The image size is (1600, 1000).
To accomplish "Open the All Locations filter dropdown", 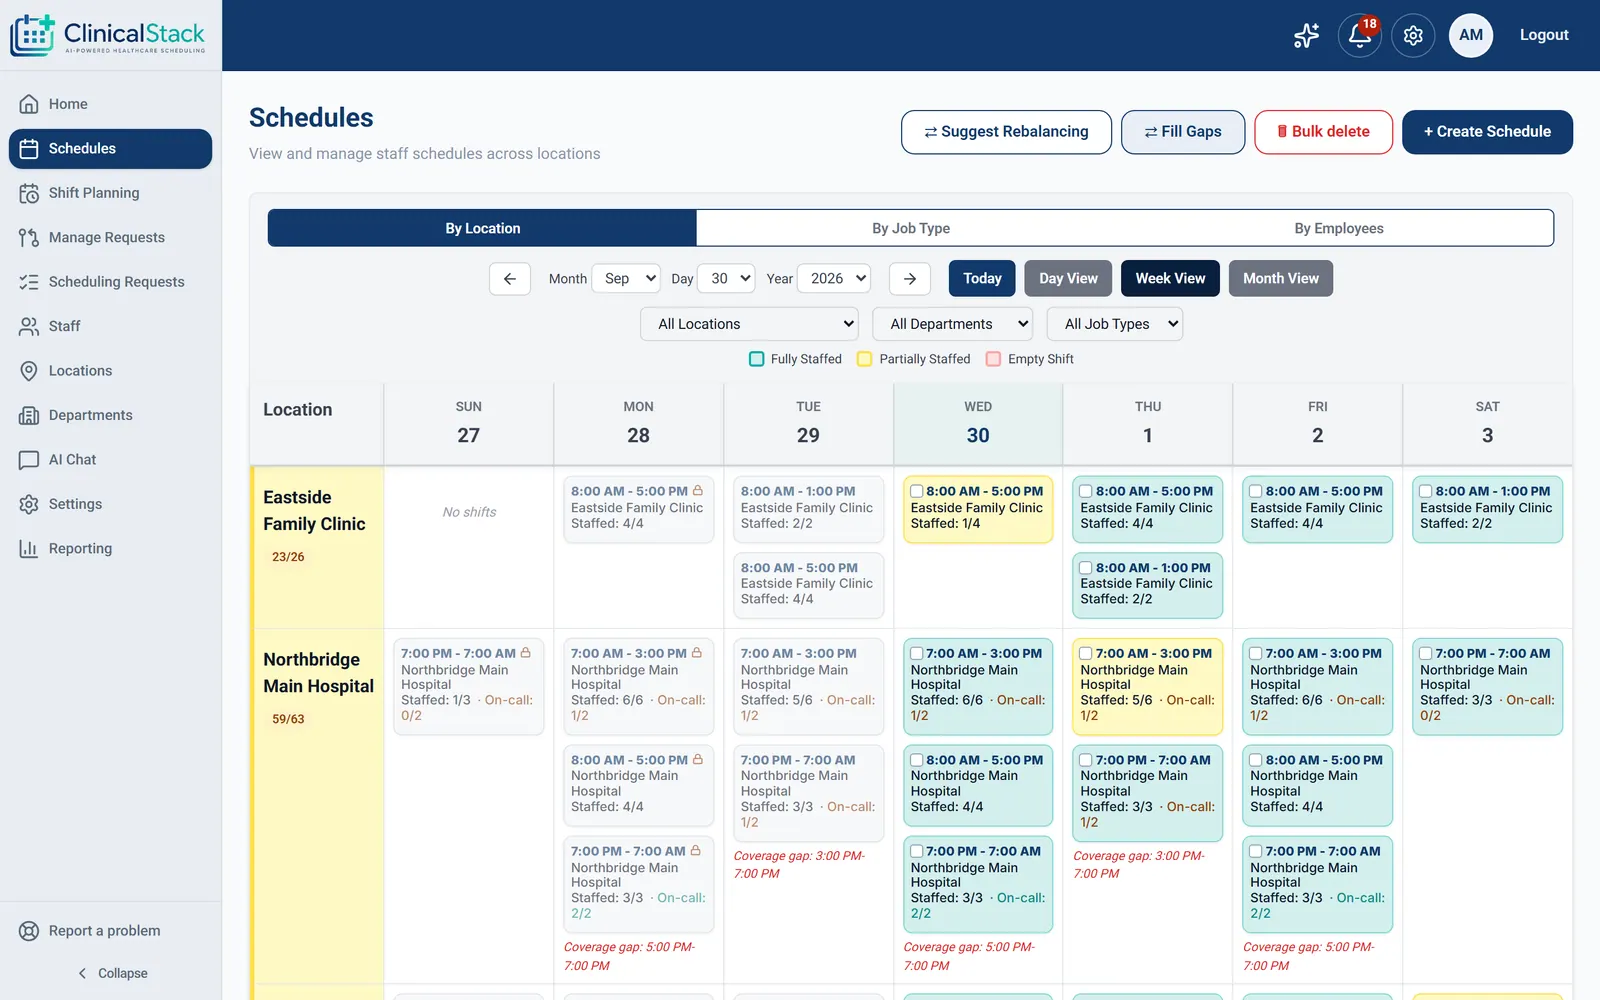I will [750, 324].
